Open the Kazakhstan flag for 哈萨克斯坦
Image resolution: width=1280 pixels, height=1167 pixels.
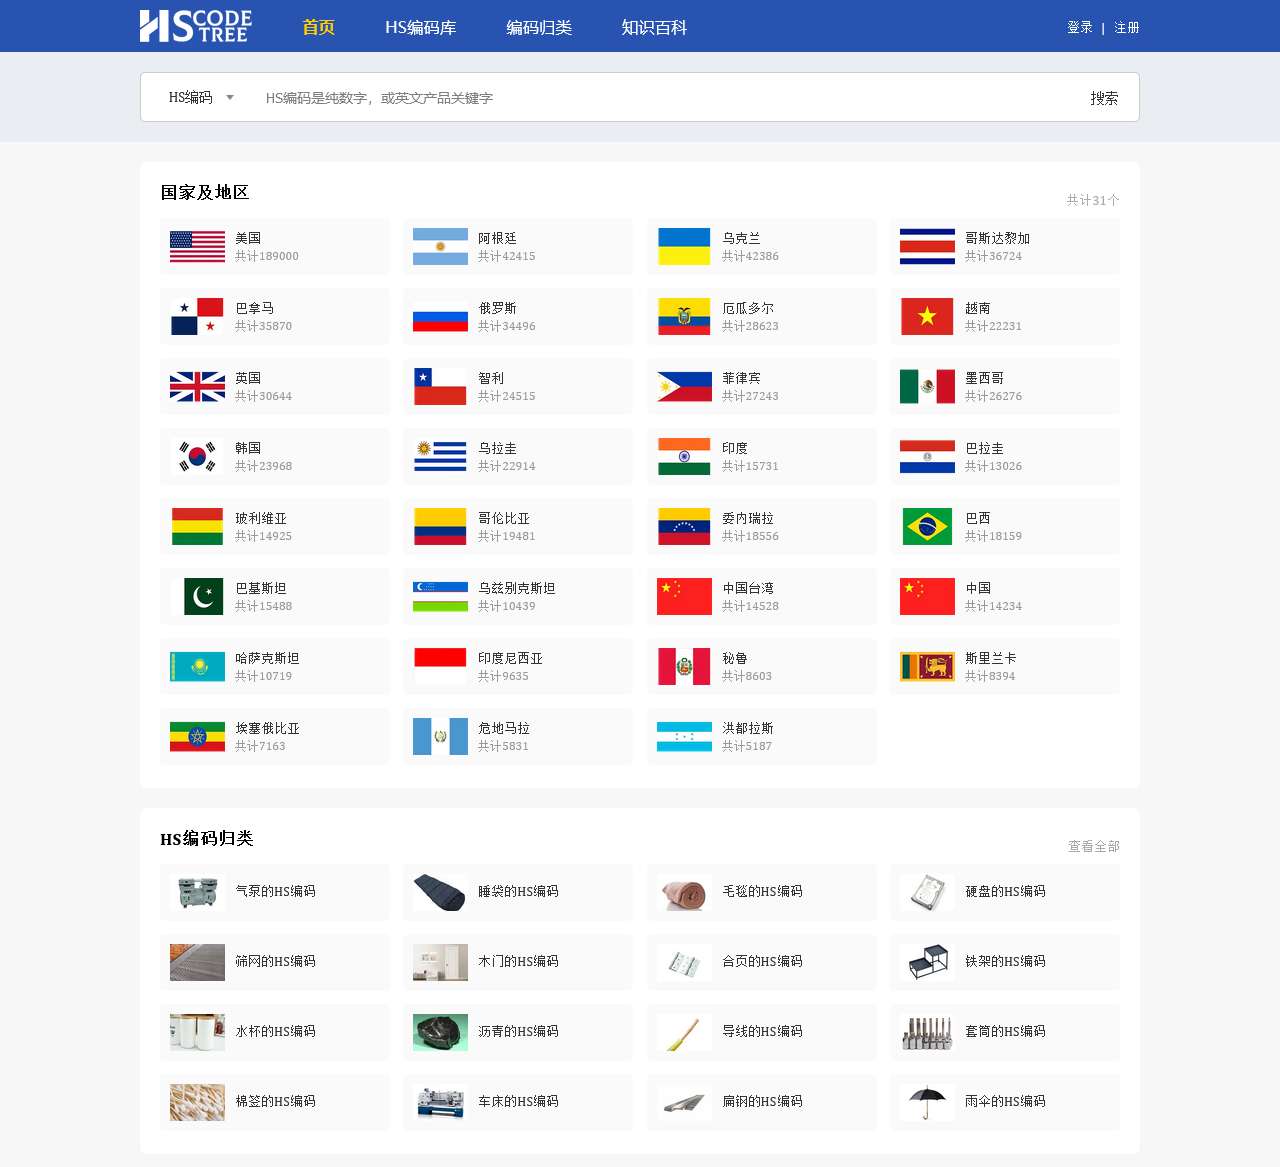197,667
